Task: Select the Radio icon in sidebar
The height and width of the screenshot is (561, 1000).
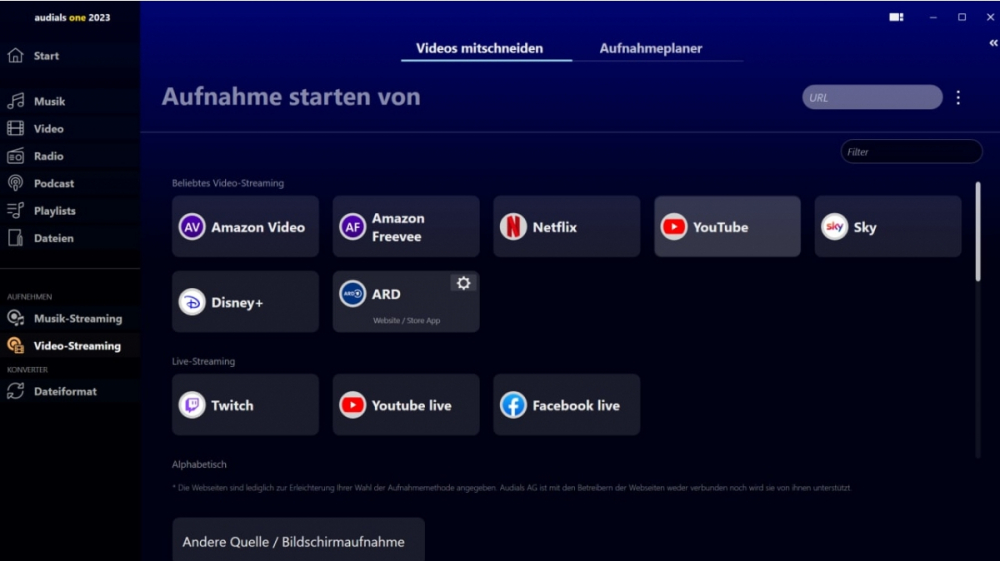Action: [x=15, y=156]
